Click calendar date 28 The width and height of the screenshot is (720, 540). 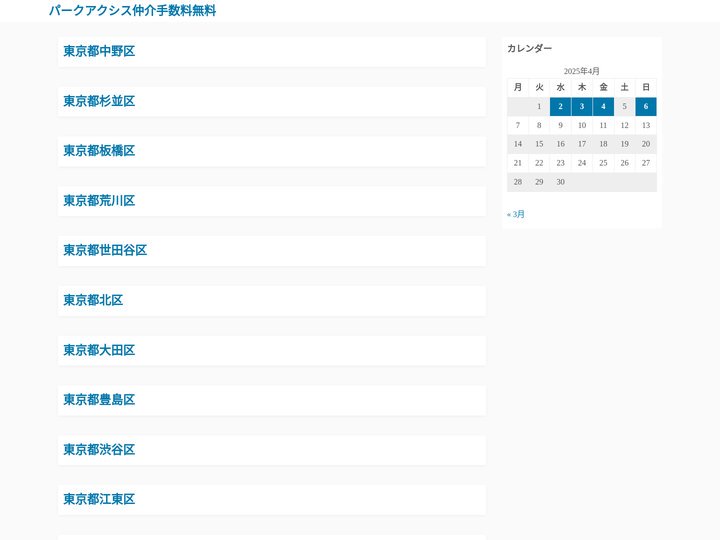tap(518, 182)
